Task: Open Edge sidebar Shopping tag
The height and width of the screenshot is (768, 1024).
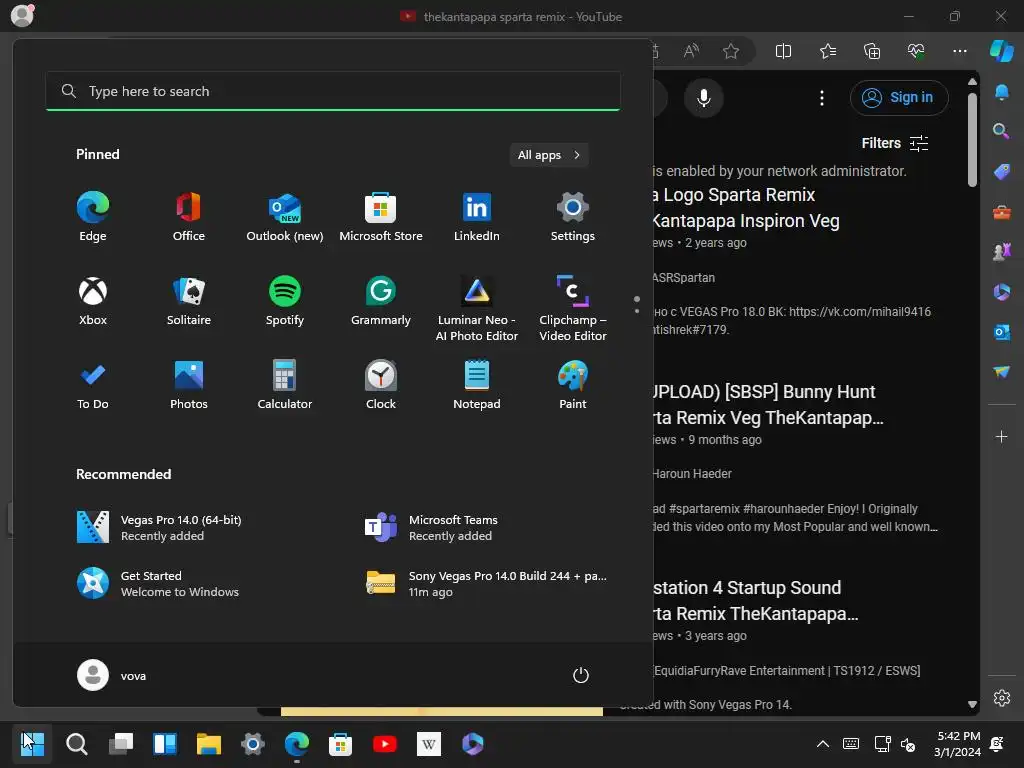Action: (x=1001, y=172)
